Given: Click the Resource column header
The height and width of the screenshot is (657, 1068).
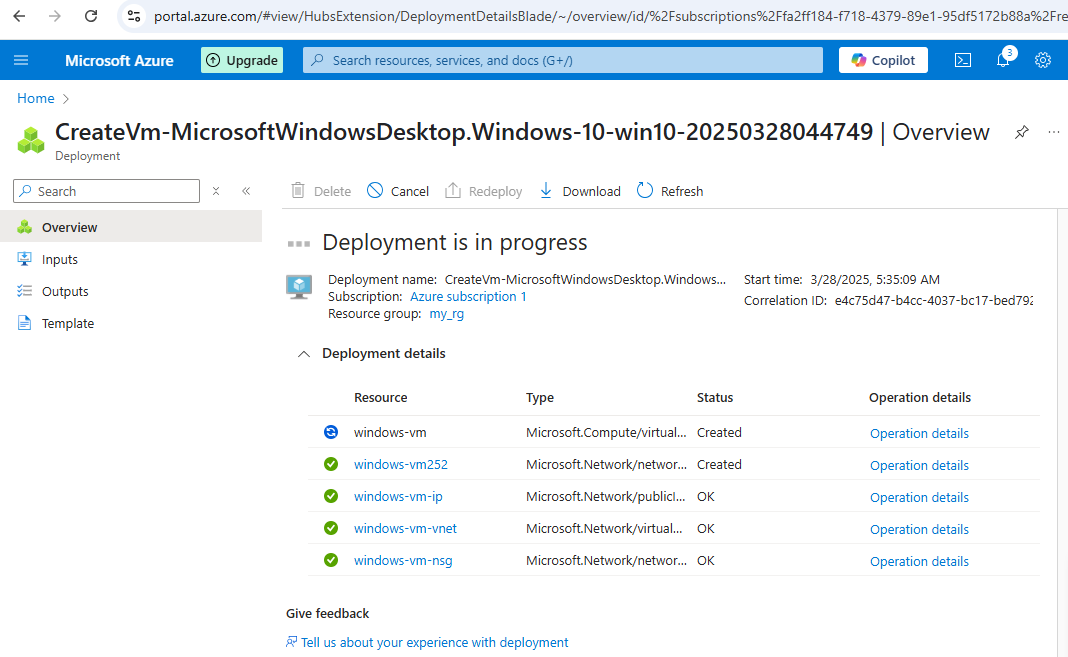Looking at the screenshot, I should [380, 398].
